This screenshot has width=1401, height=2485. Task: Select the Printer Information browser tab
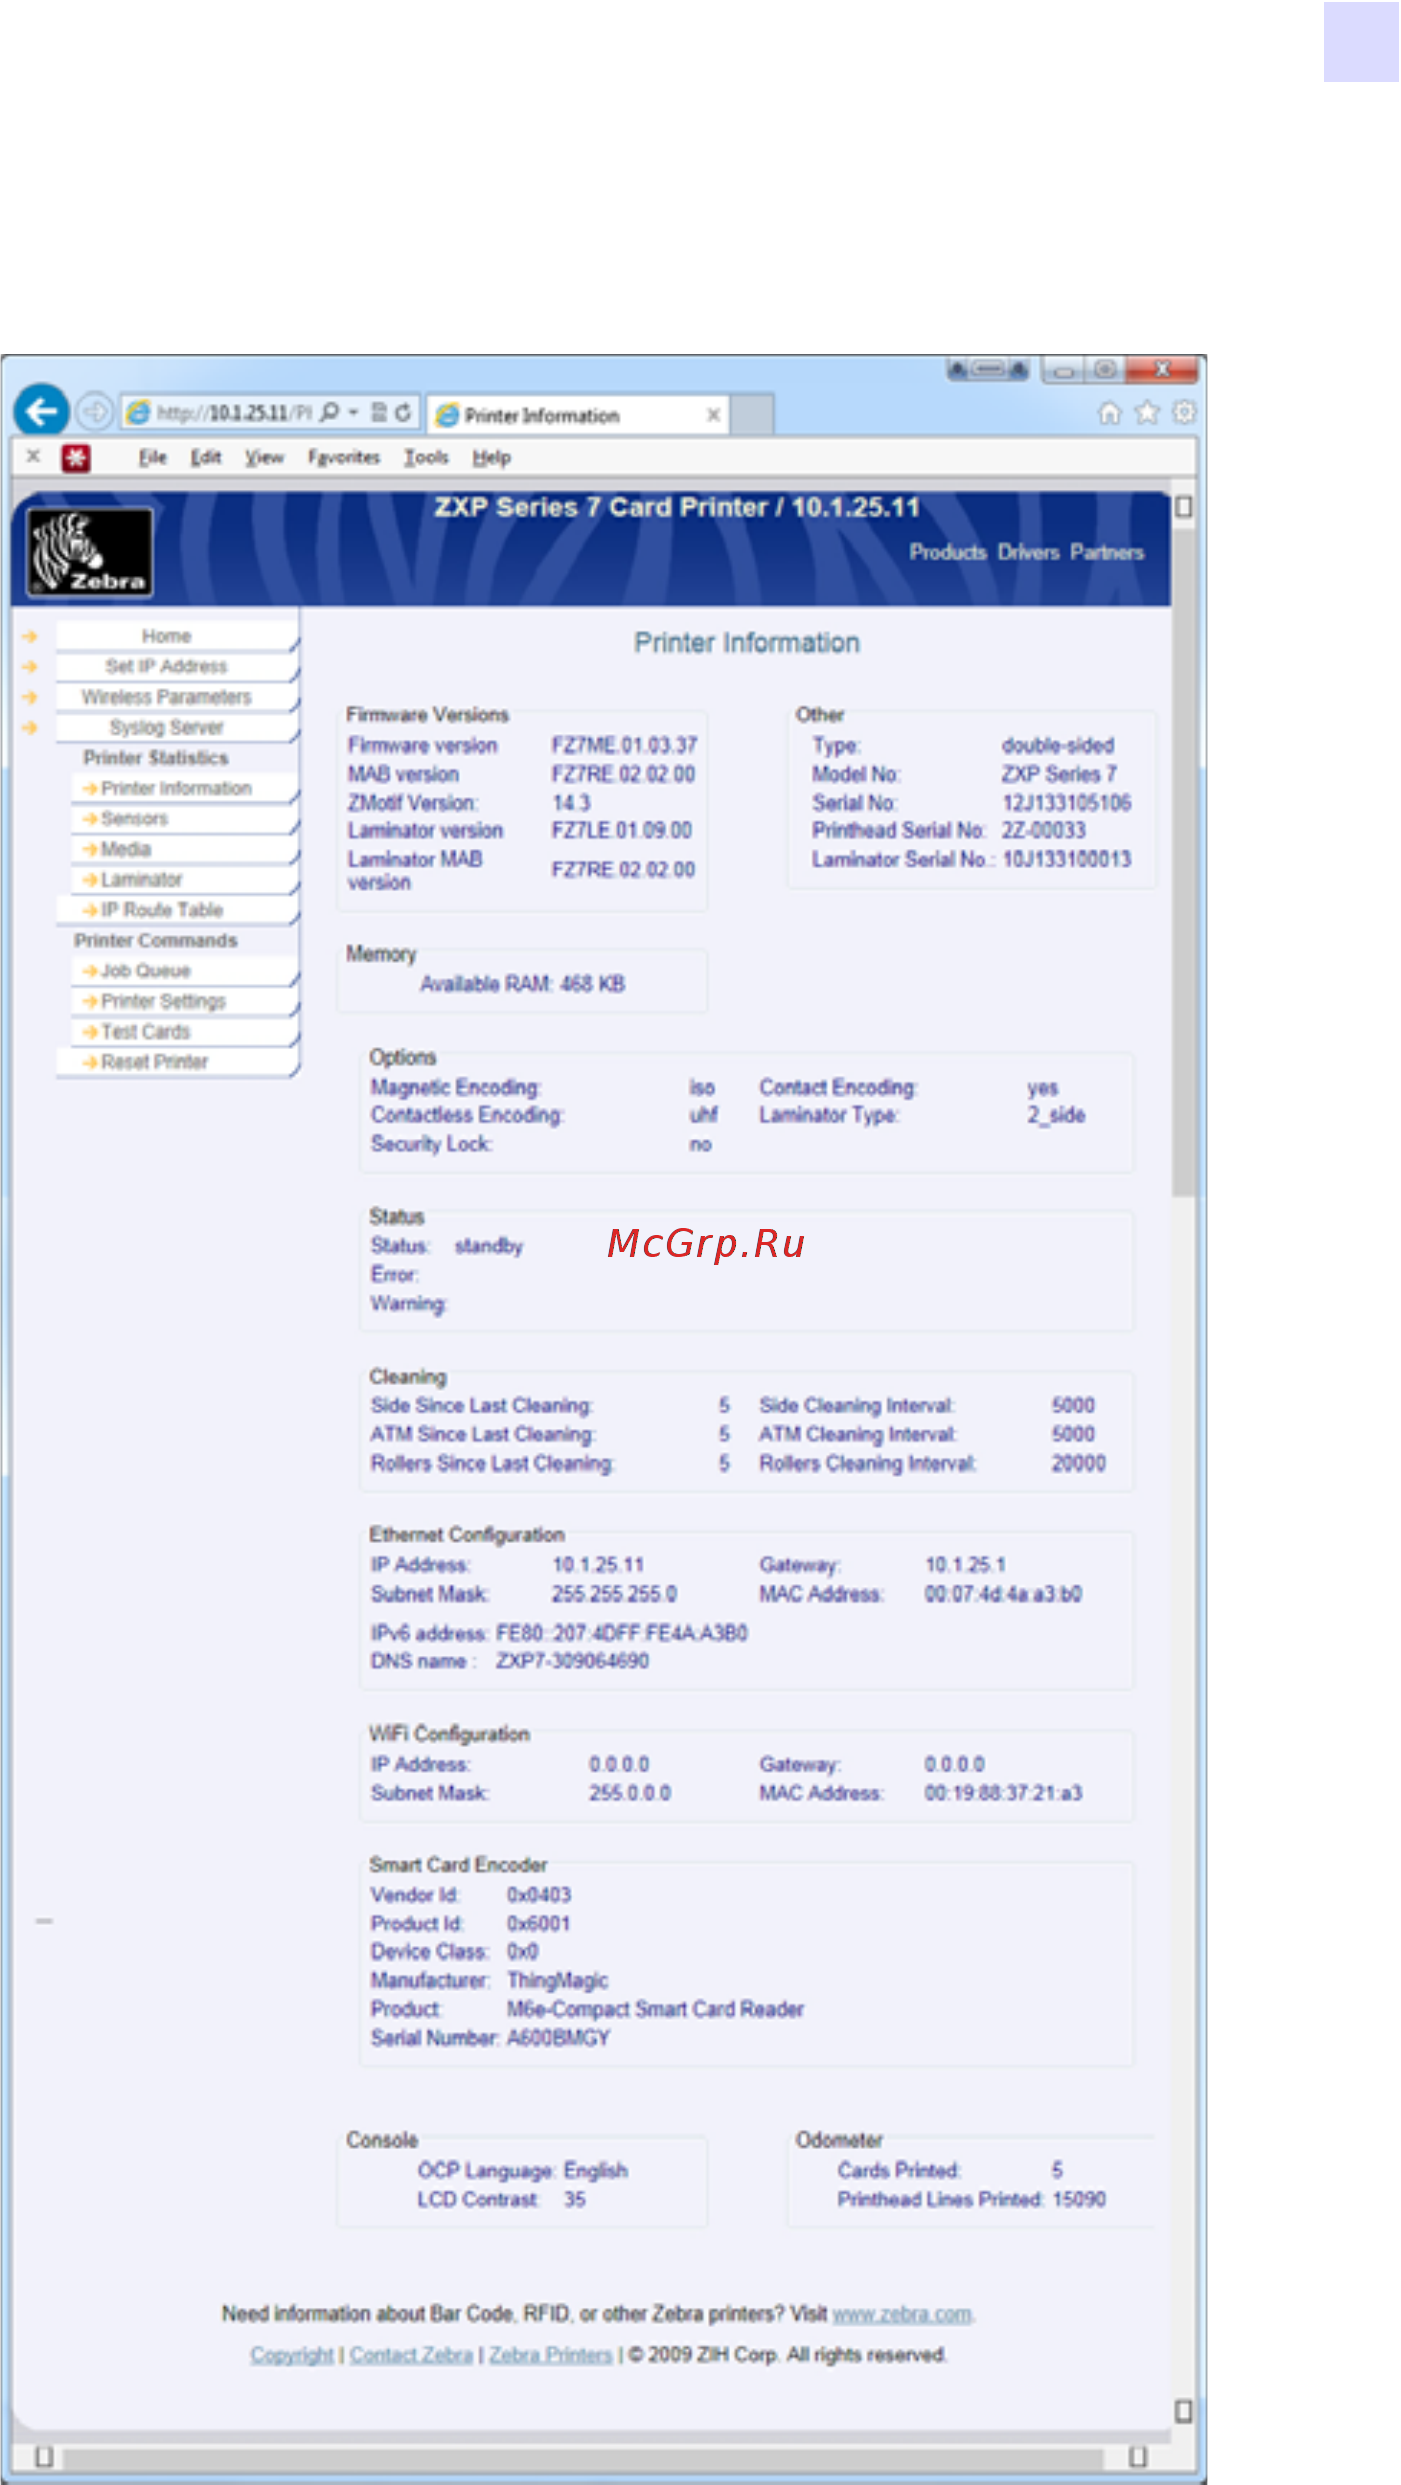[579, 414]
